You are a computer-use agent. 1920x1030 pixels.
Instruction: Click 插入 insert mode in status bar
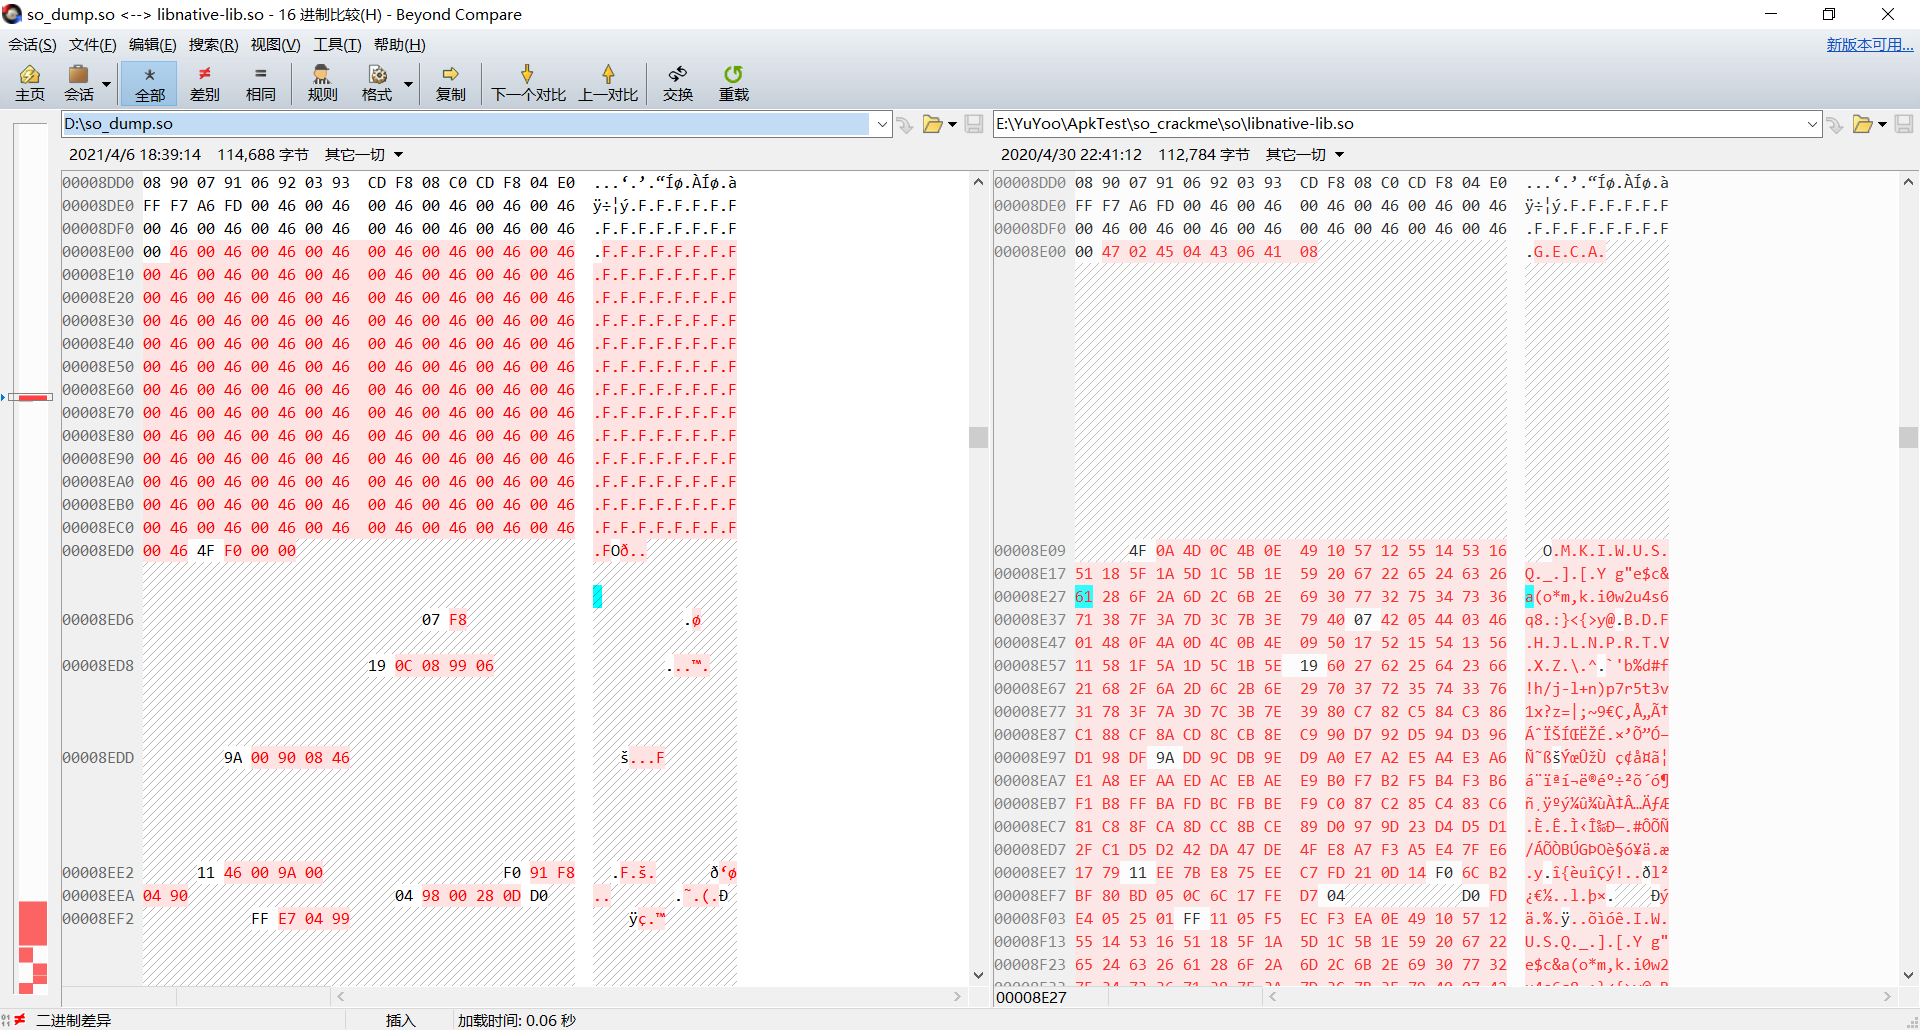pos(401,1020)
